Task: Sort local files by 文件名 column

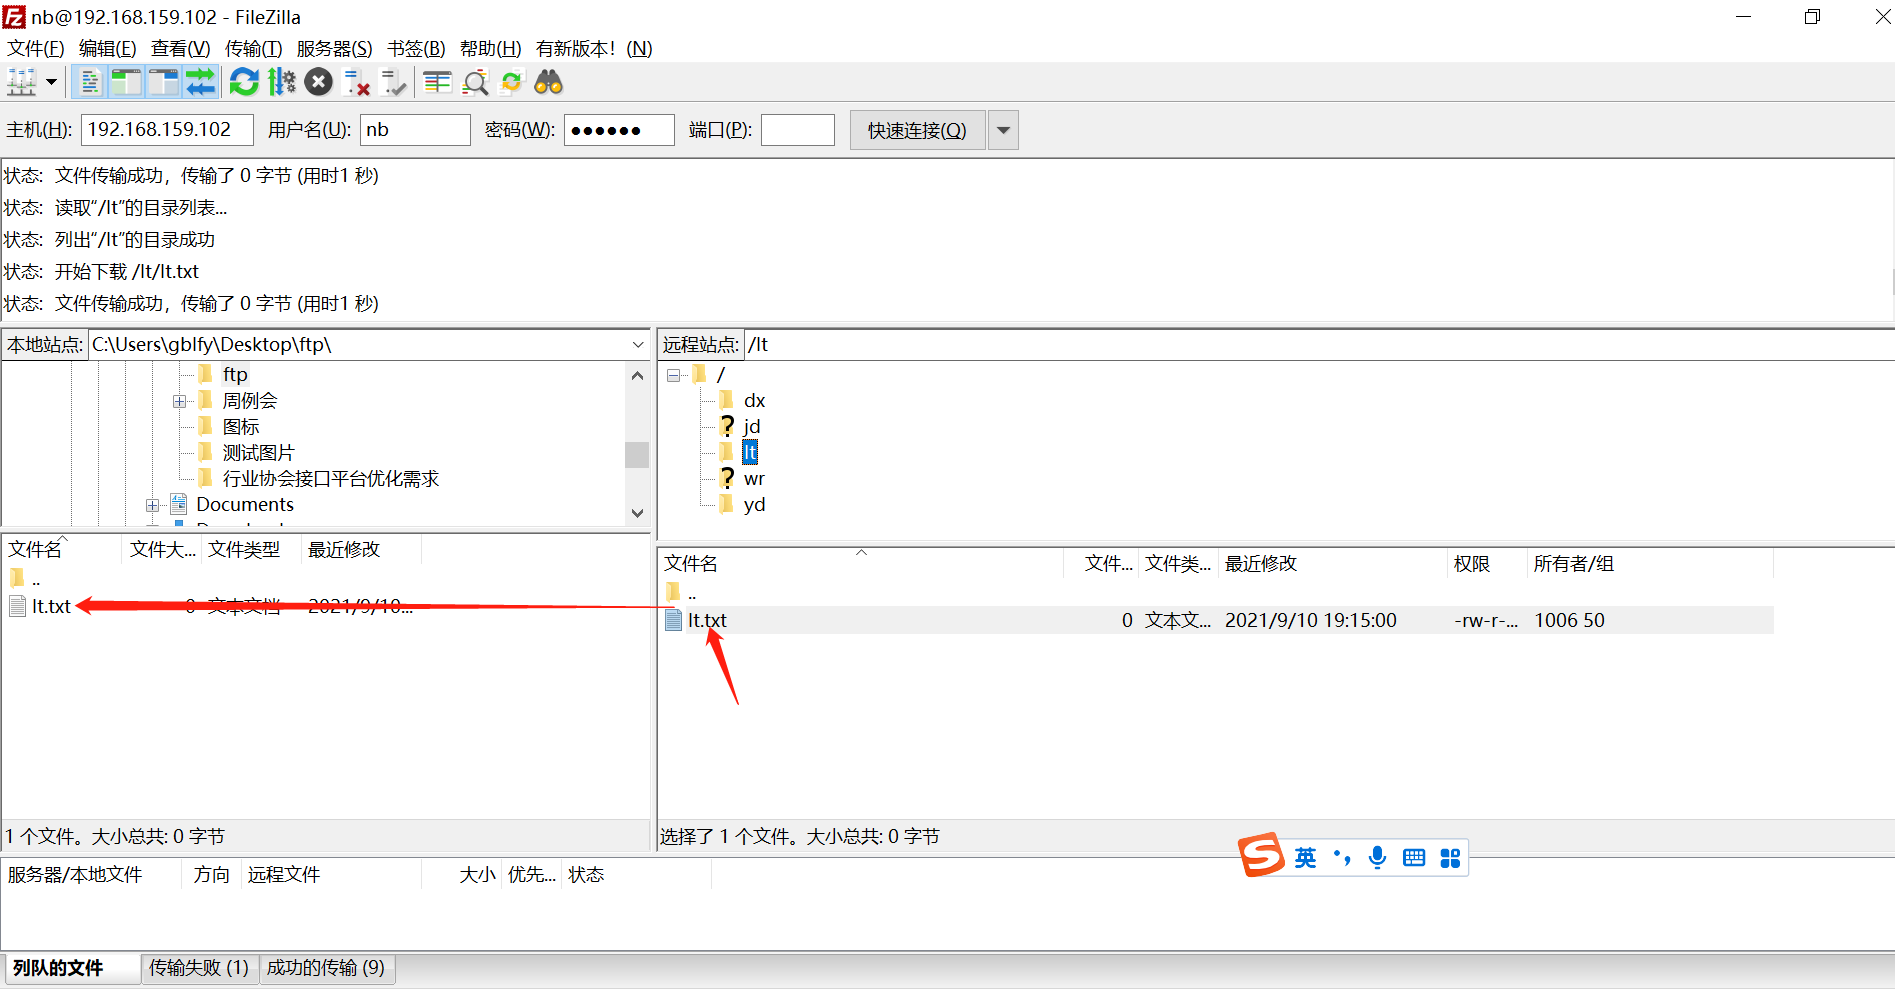Action: tap(63, 549)
